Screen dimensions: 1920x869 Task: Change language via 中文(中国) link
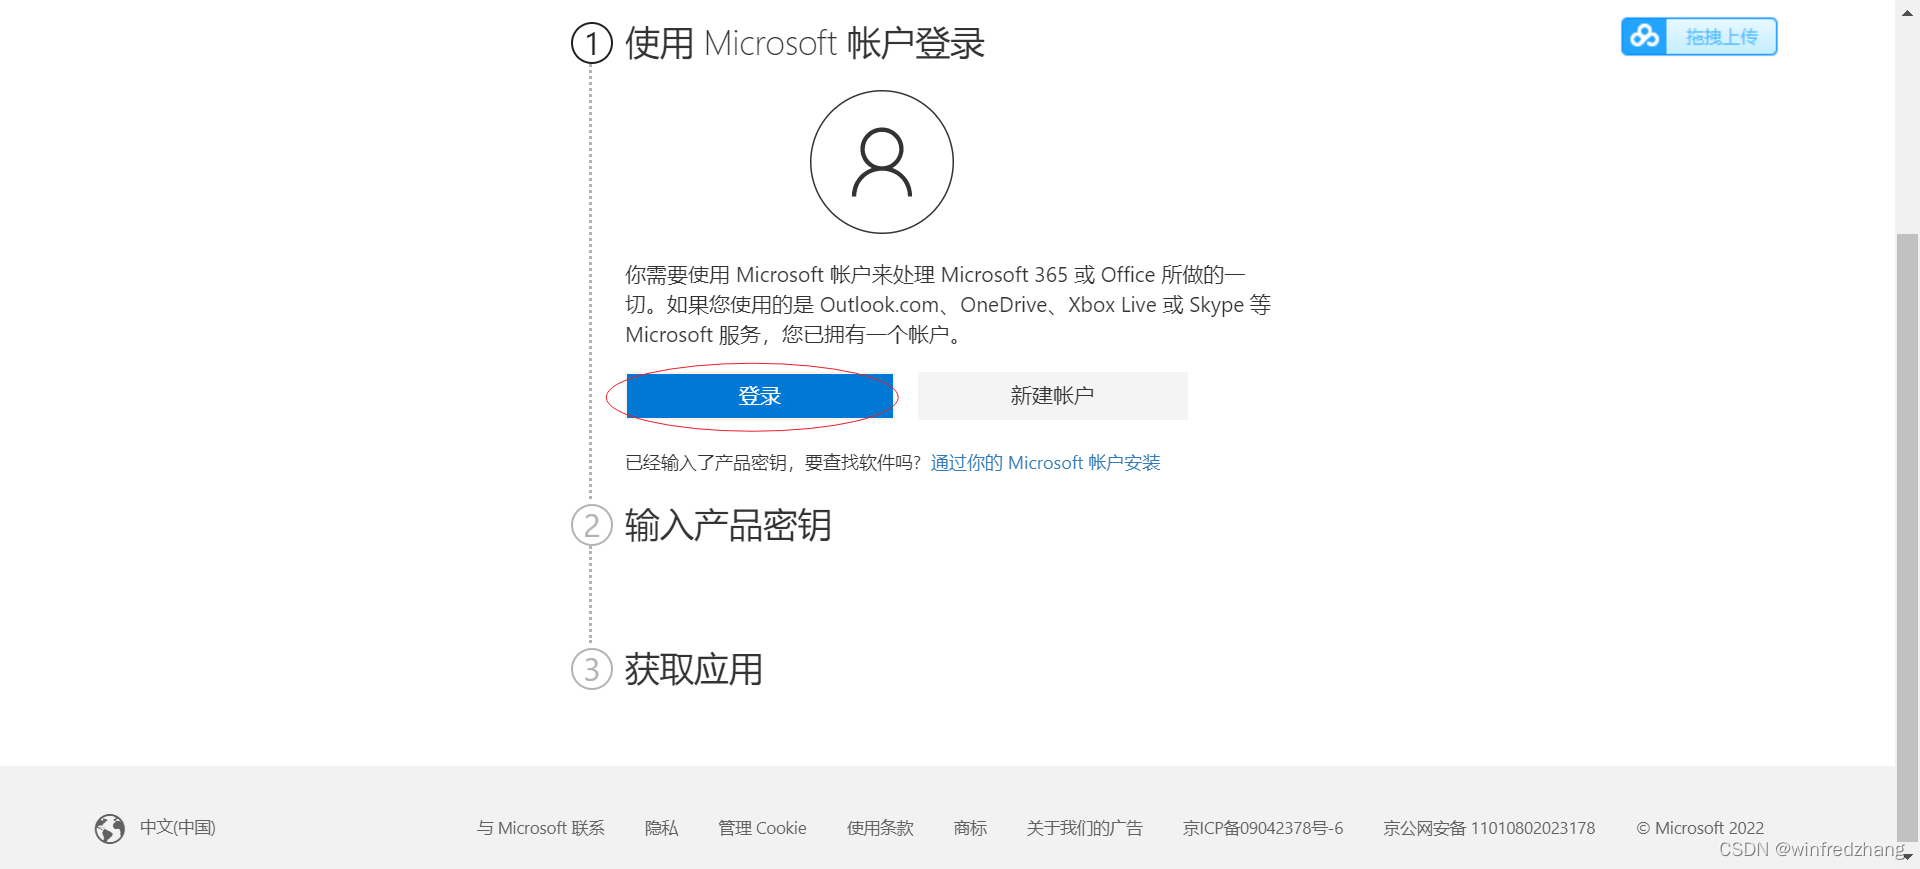click(x=178, y=828)
